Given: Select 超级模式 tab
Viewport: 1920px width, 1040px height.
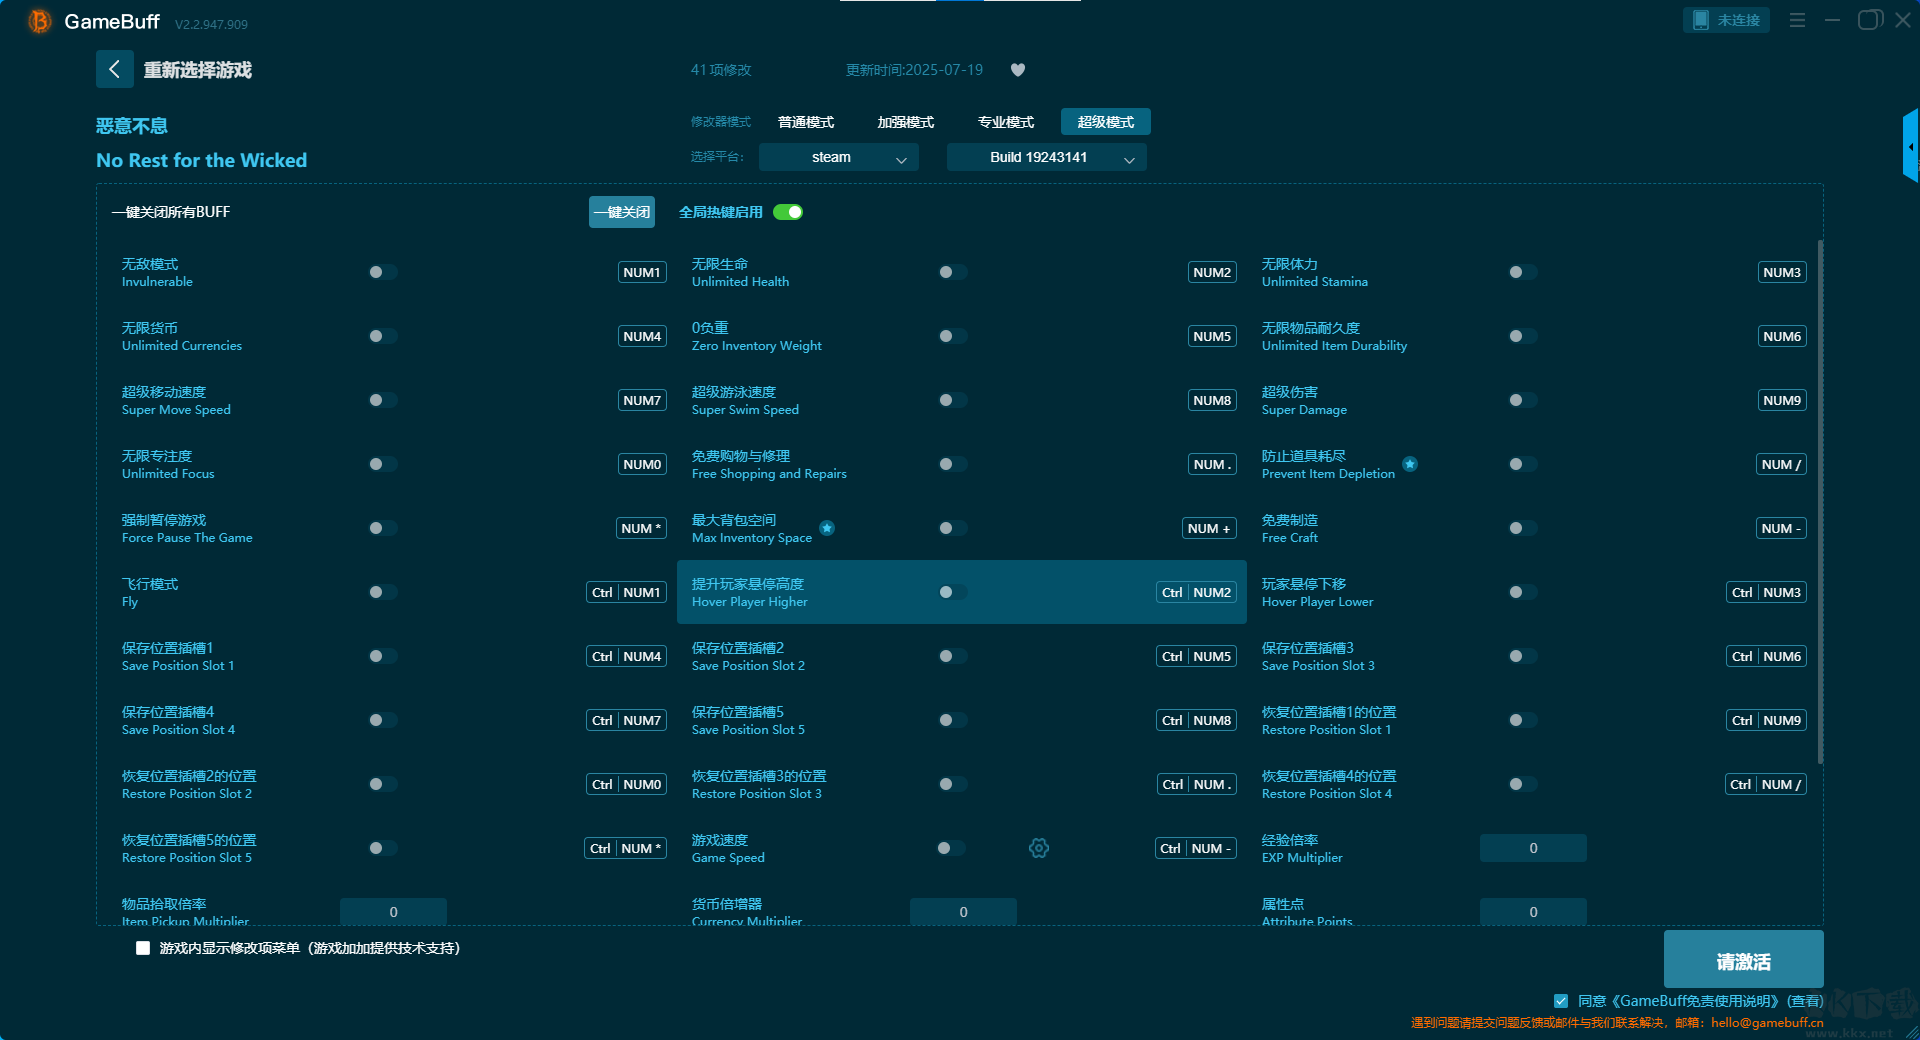Looking at the screenshot, I should pos(1106,122).
